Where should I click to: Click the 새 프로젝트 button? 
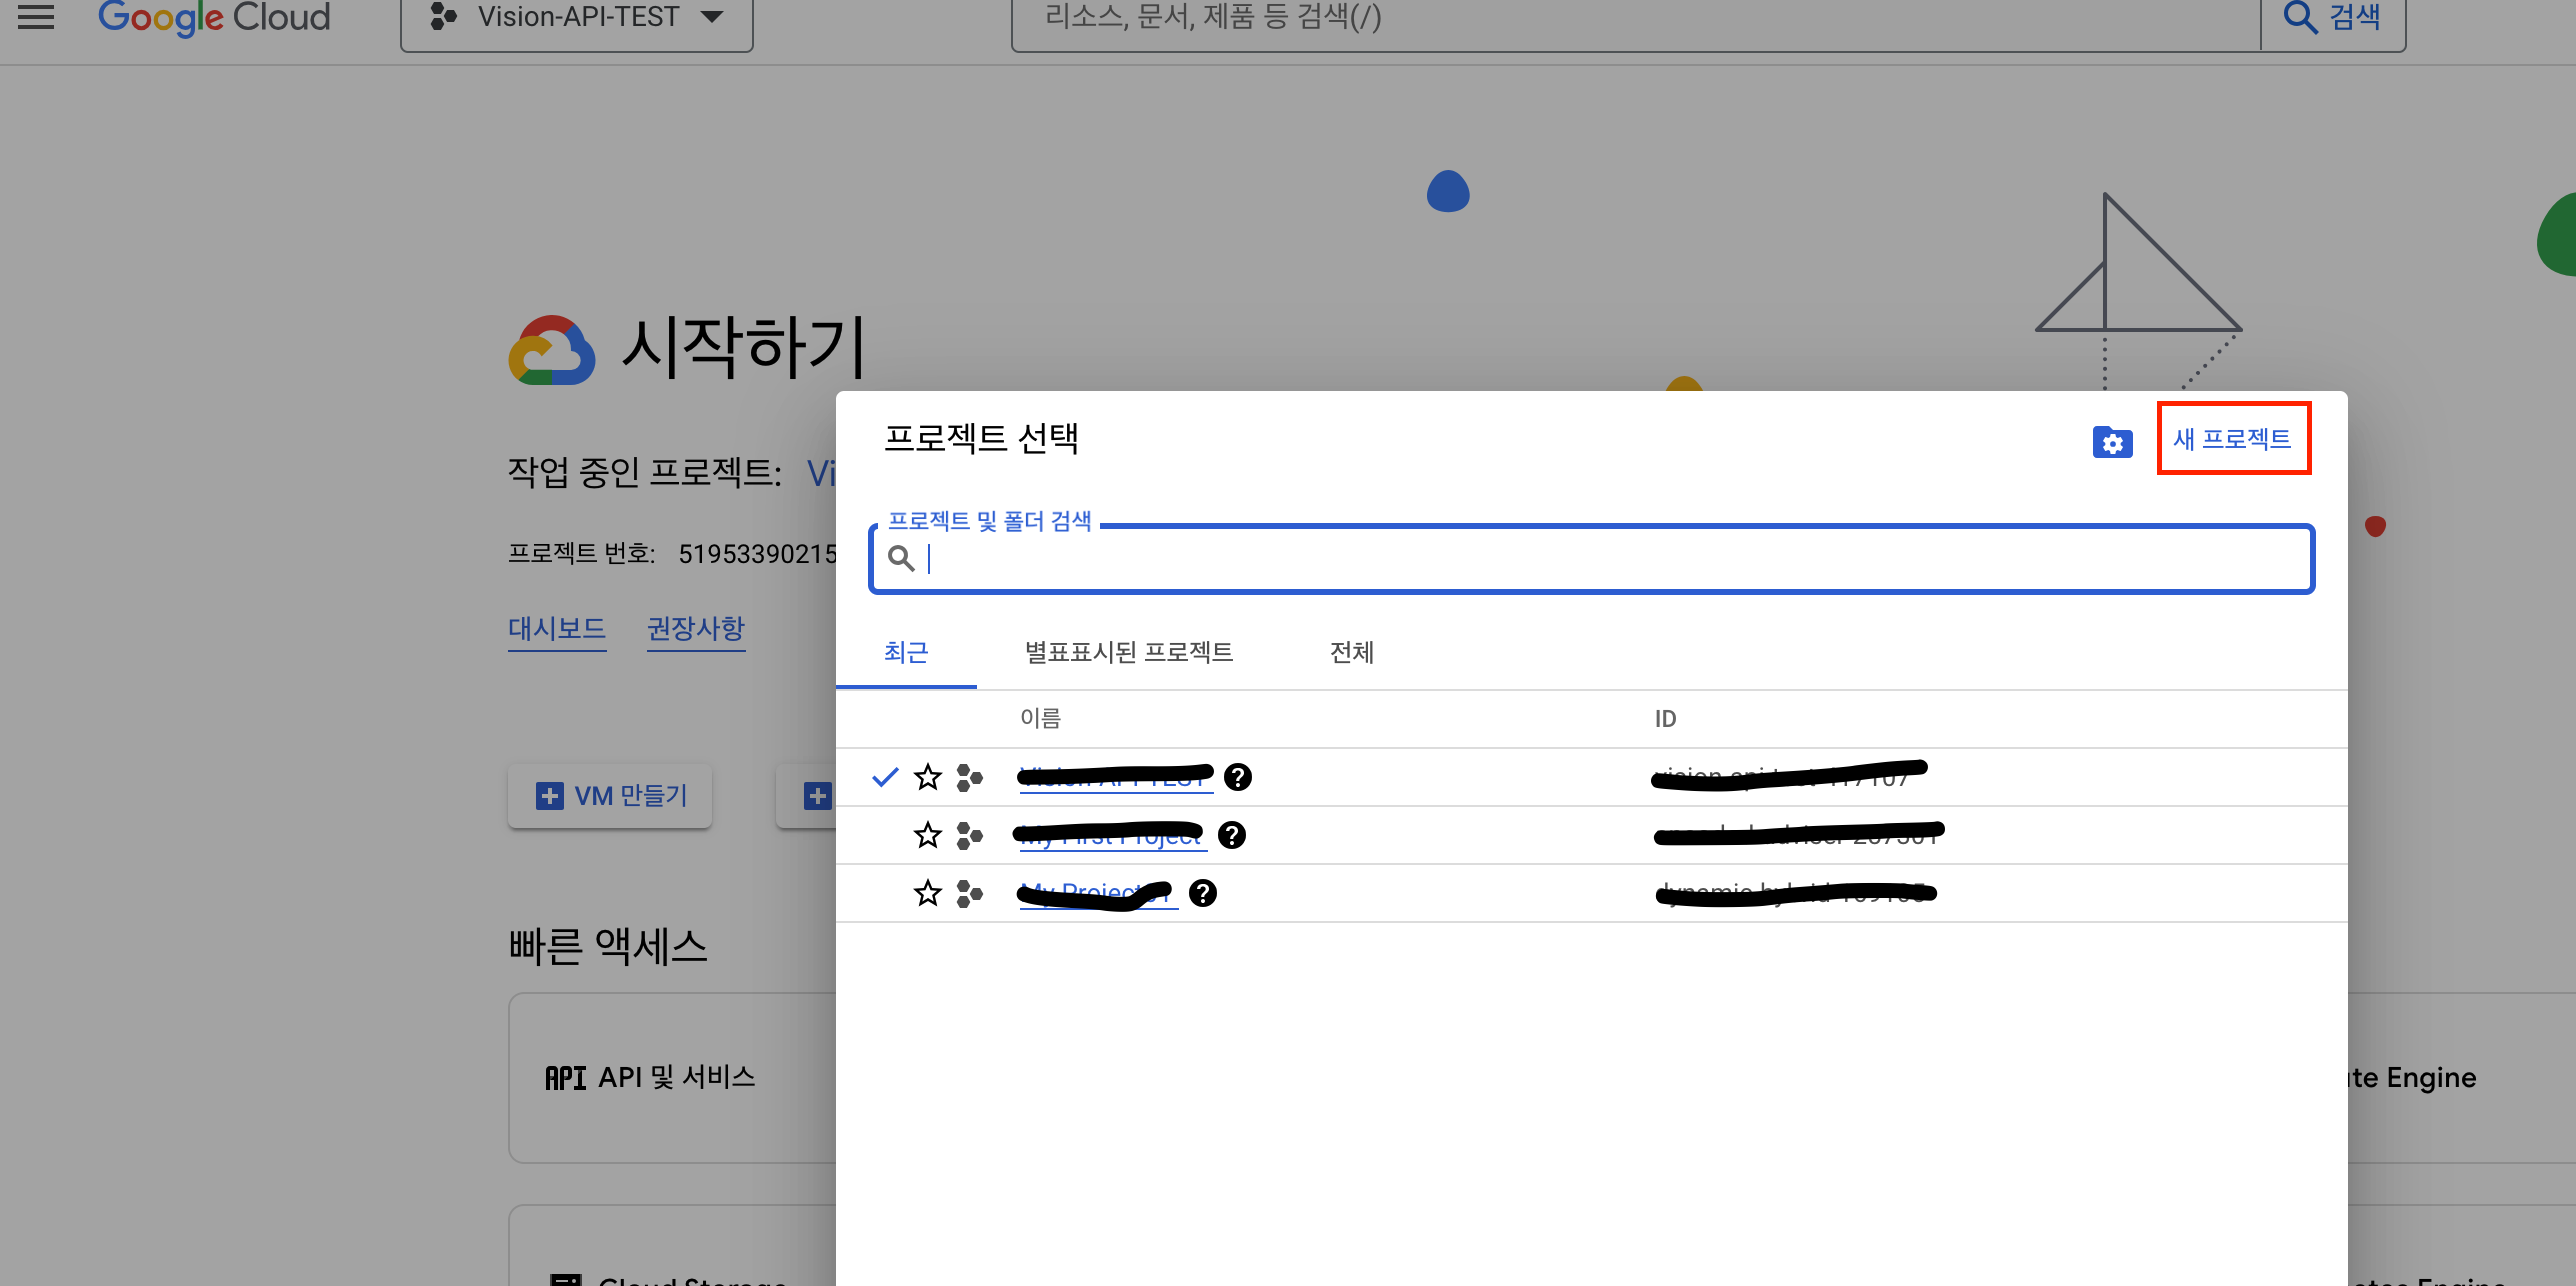tap(2232, 439)
